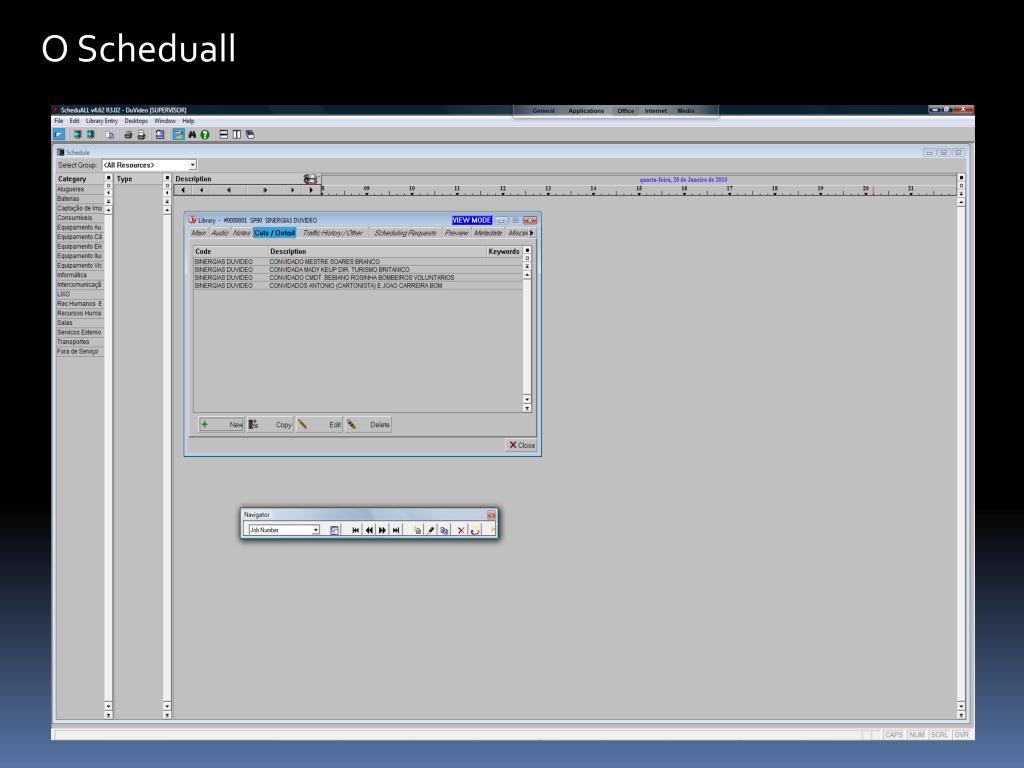
Task: Click the tile vertically icon in the toolbar
Action: point(236,135)
